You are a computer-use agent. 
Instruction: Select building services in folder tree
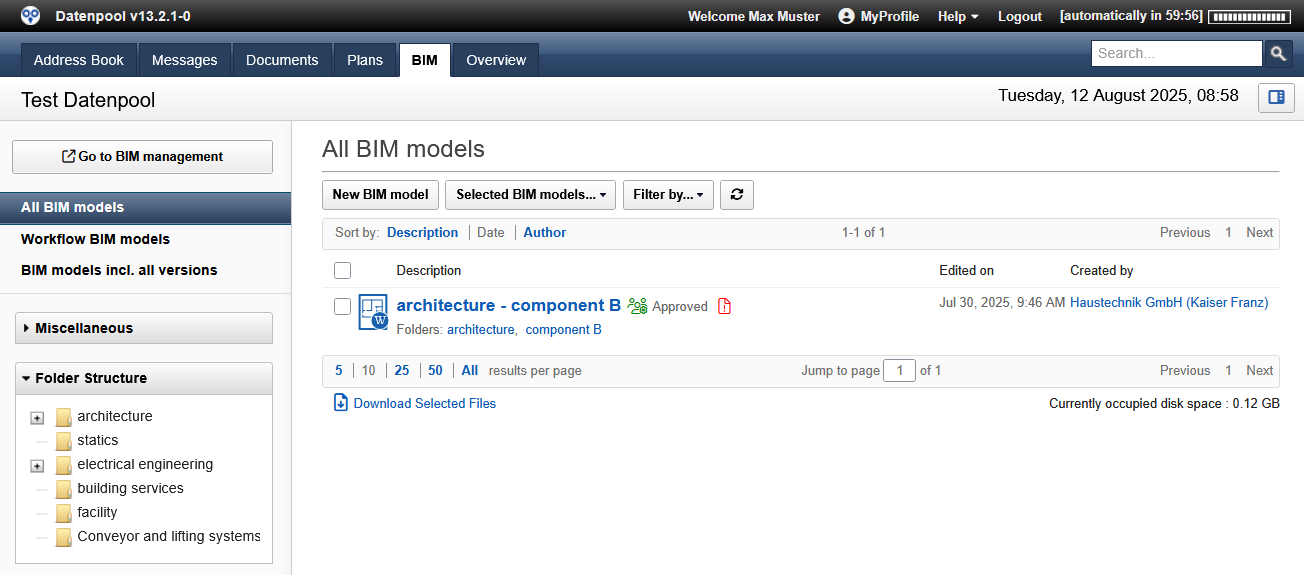click(x=131, y=488)
